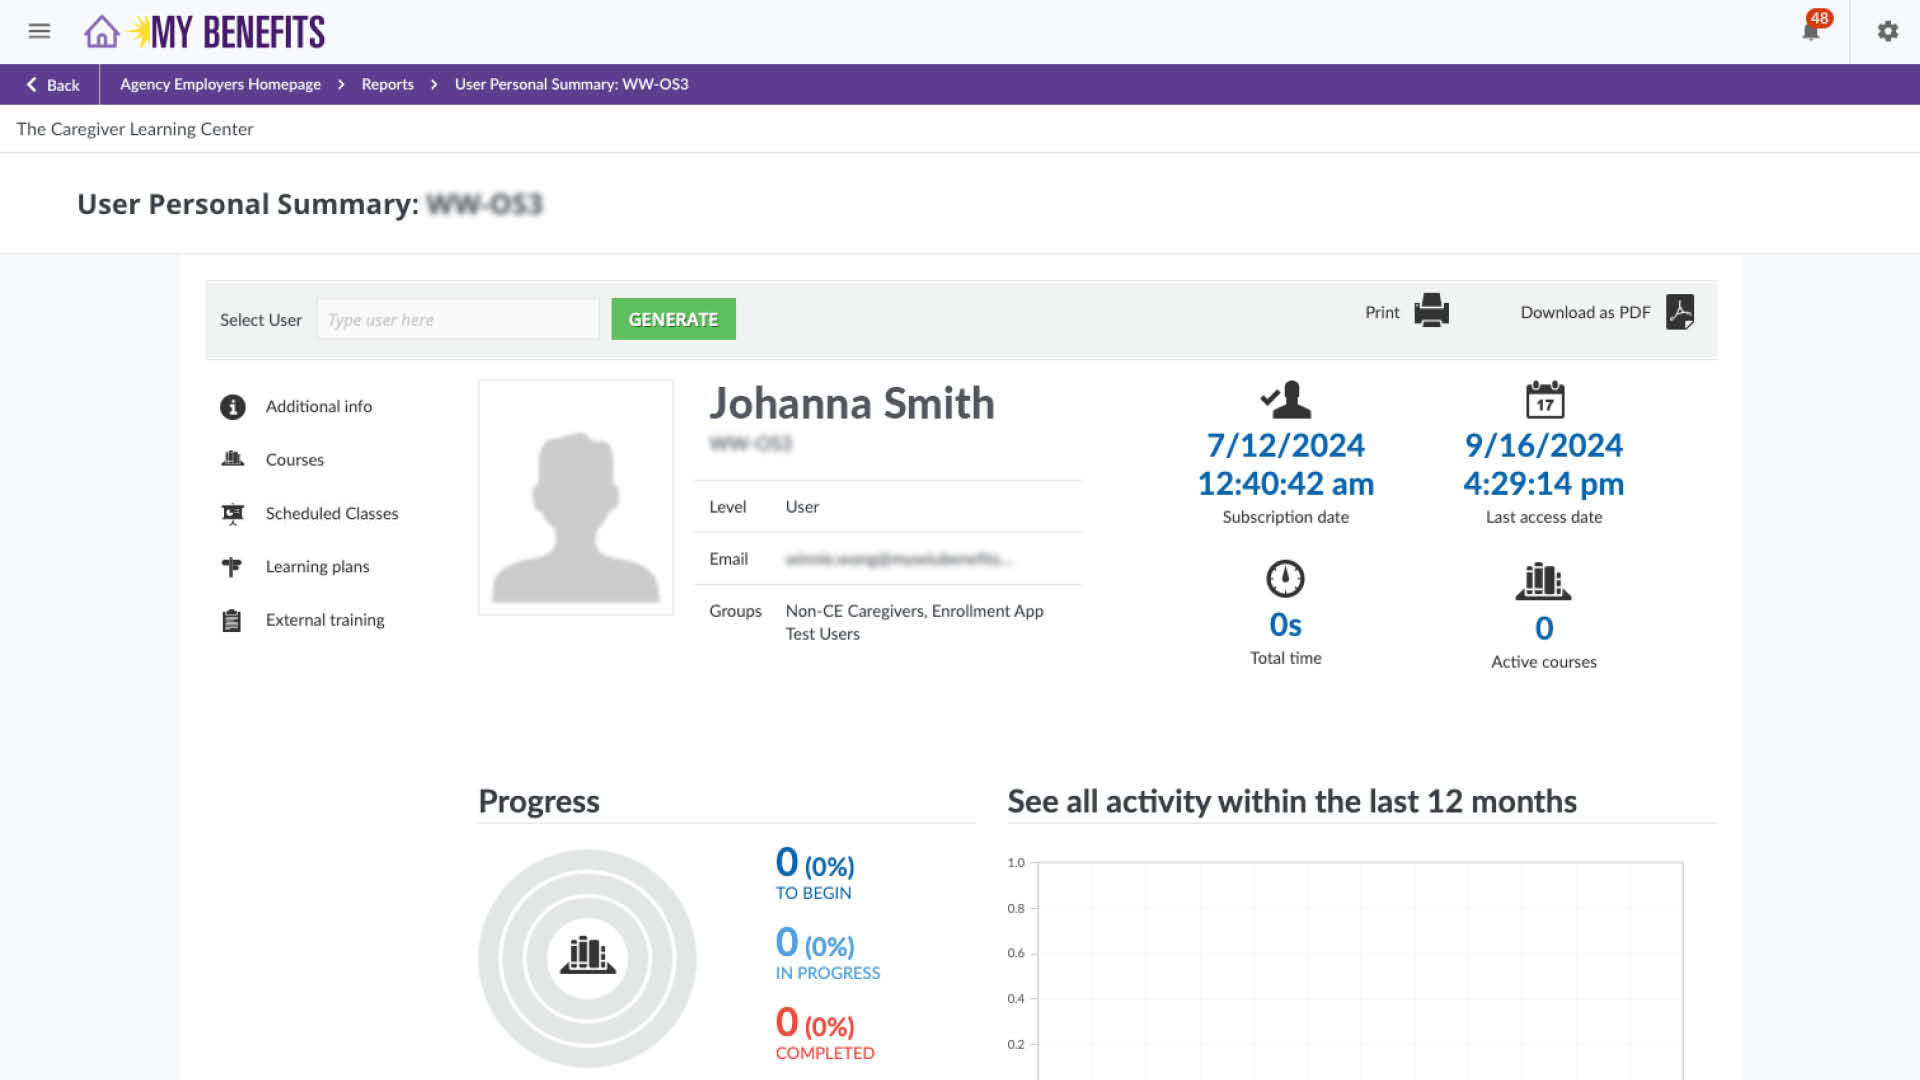This screenshot has height=1080, width=1920.
Task: Click the Back button
Action: [51, 84]
